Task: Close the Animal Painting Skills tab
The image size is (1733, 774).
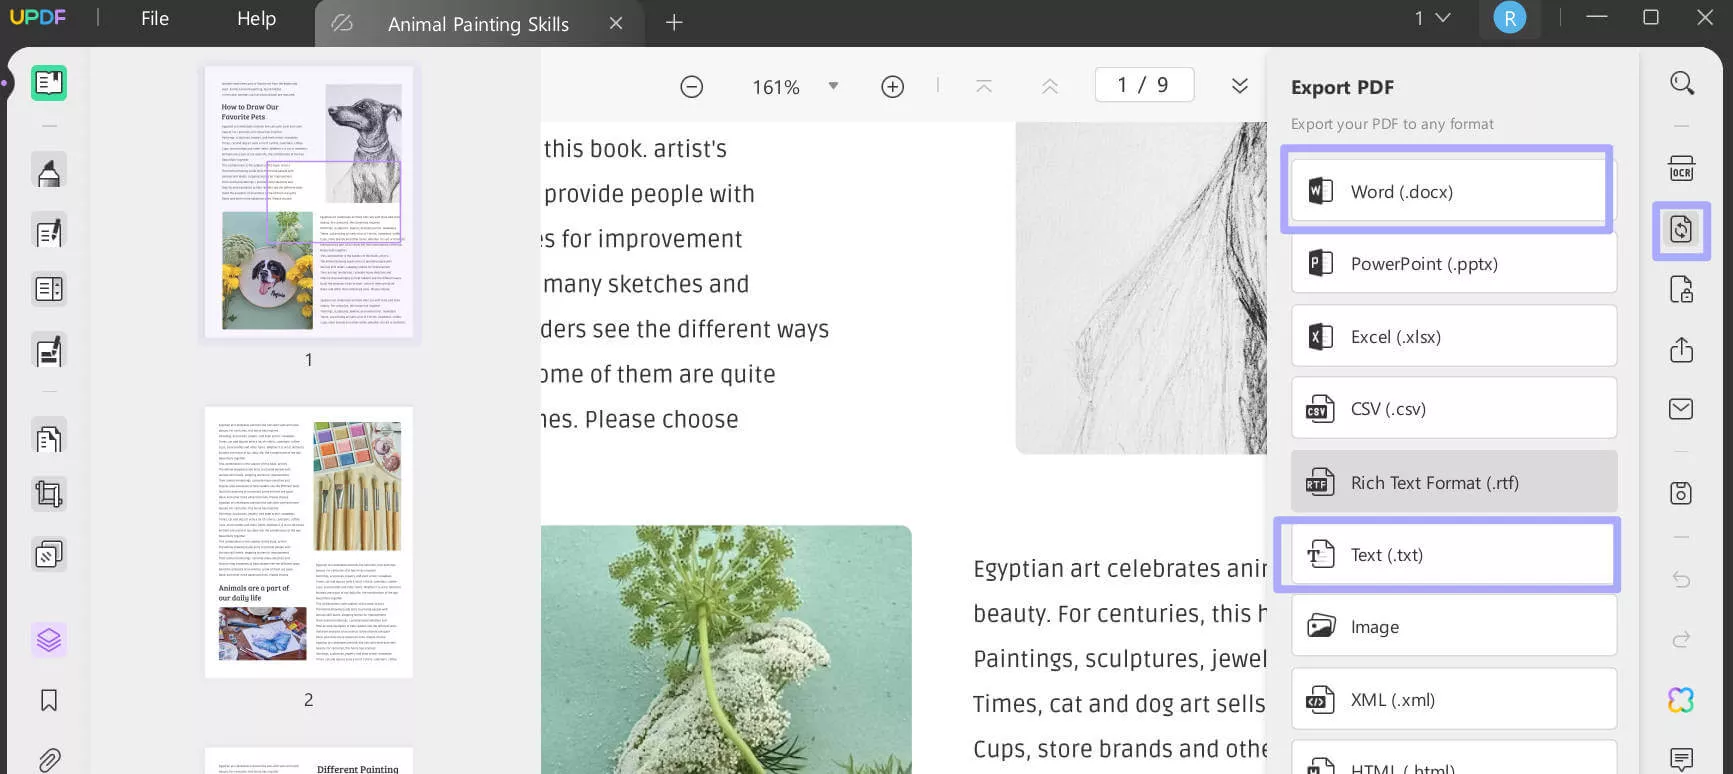Action: [616, 23]
